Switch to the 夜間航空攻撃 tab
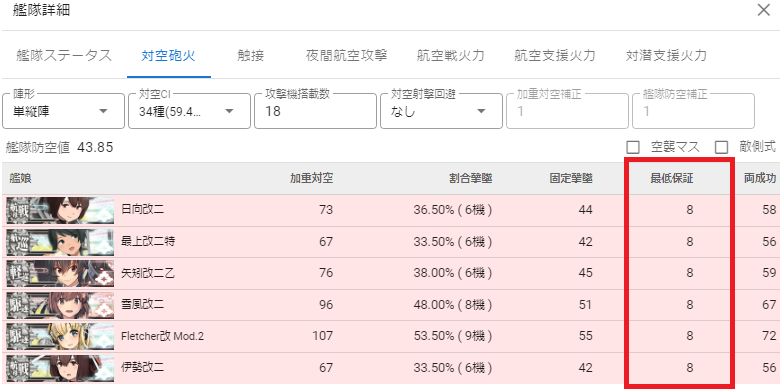 click(346, 56)
